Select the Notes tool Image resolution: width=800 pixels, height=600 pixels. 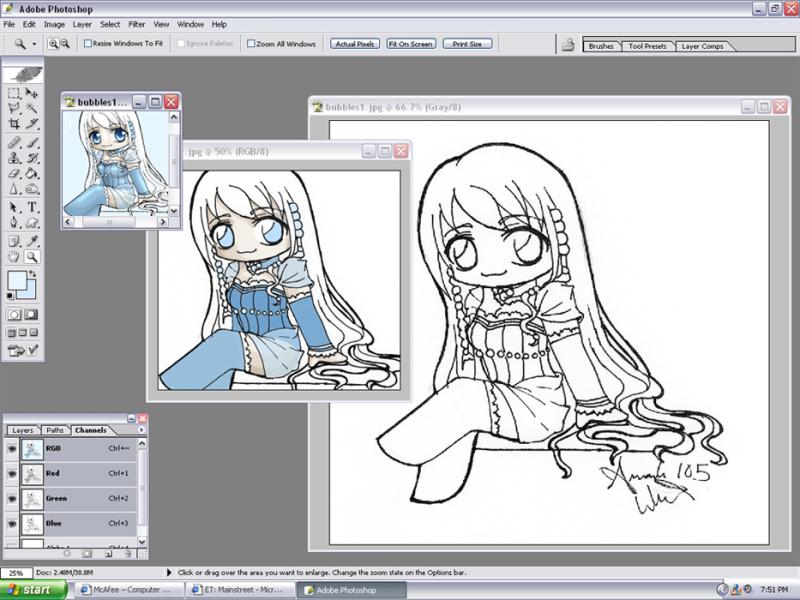point(14,241)
